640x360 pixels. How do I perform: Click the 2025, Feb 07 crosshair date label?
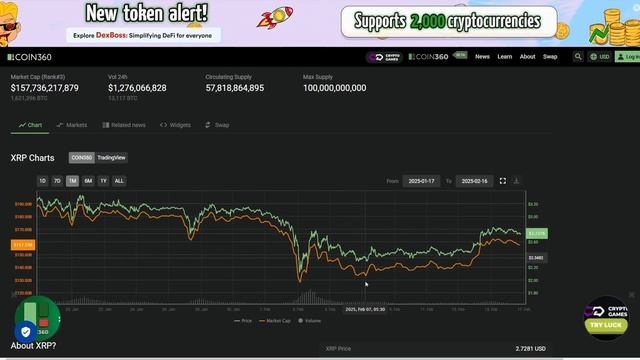[365, 309]
